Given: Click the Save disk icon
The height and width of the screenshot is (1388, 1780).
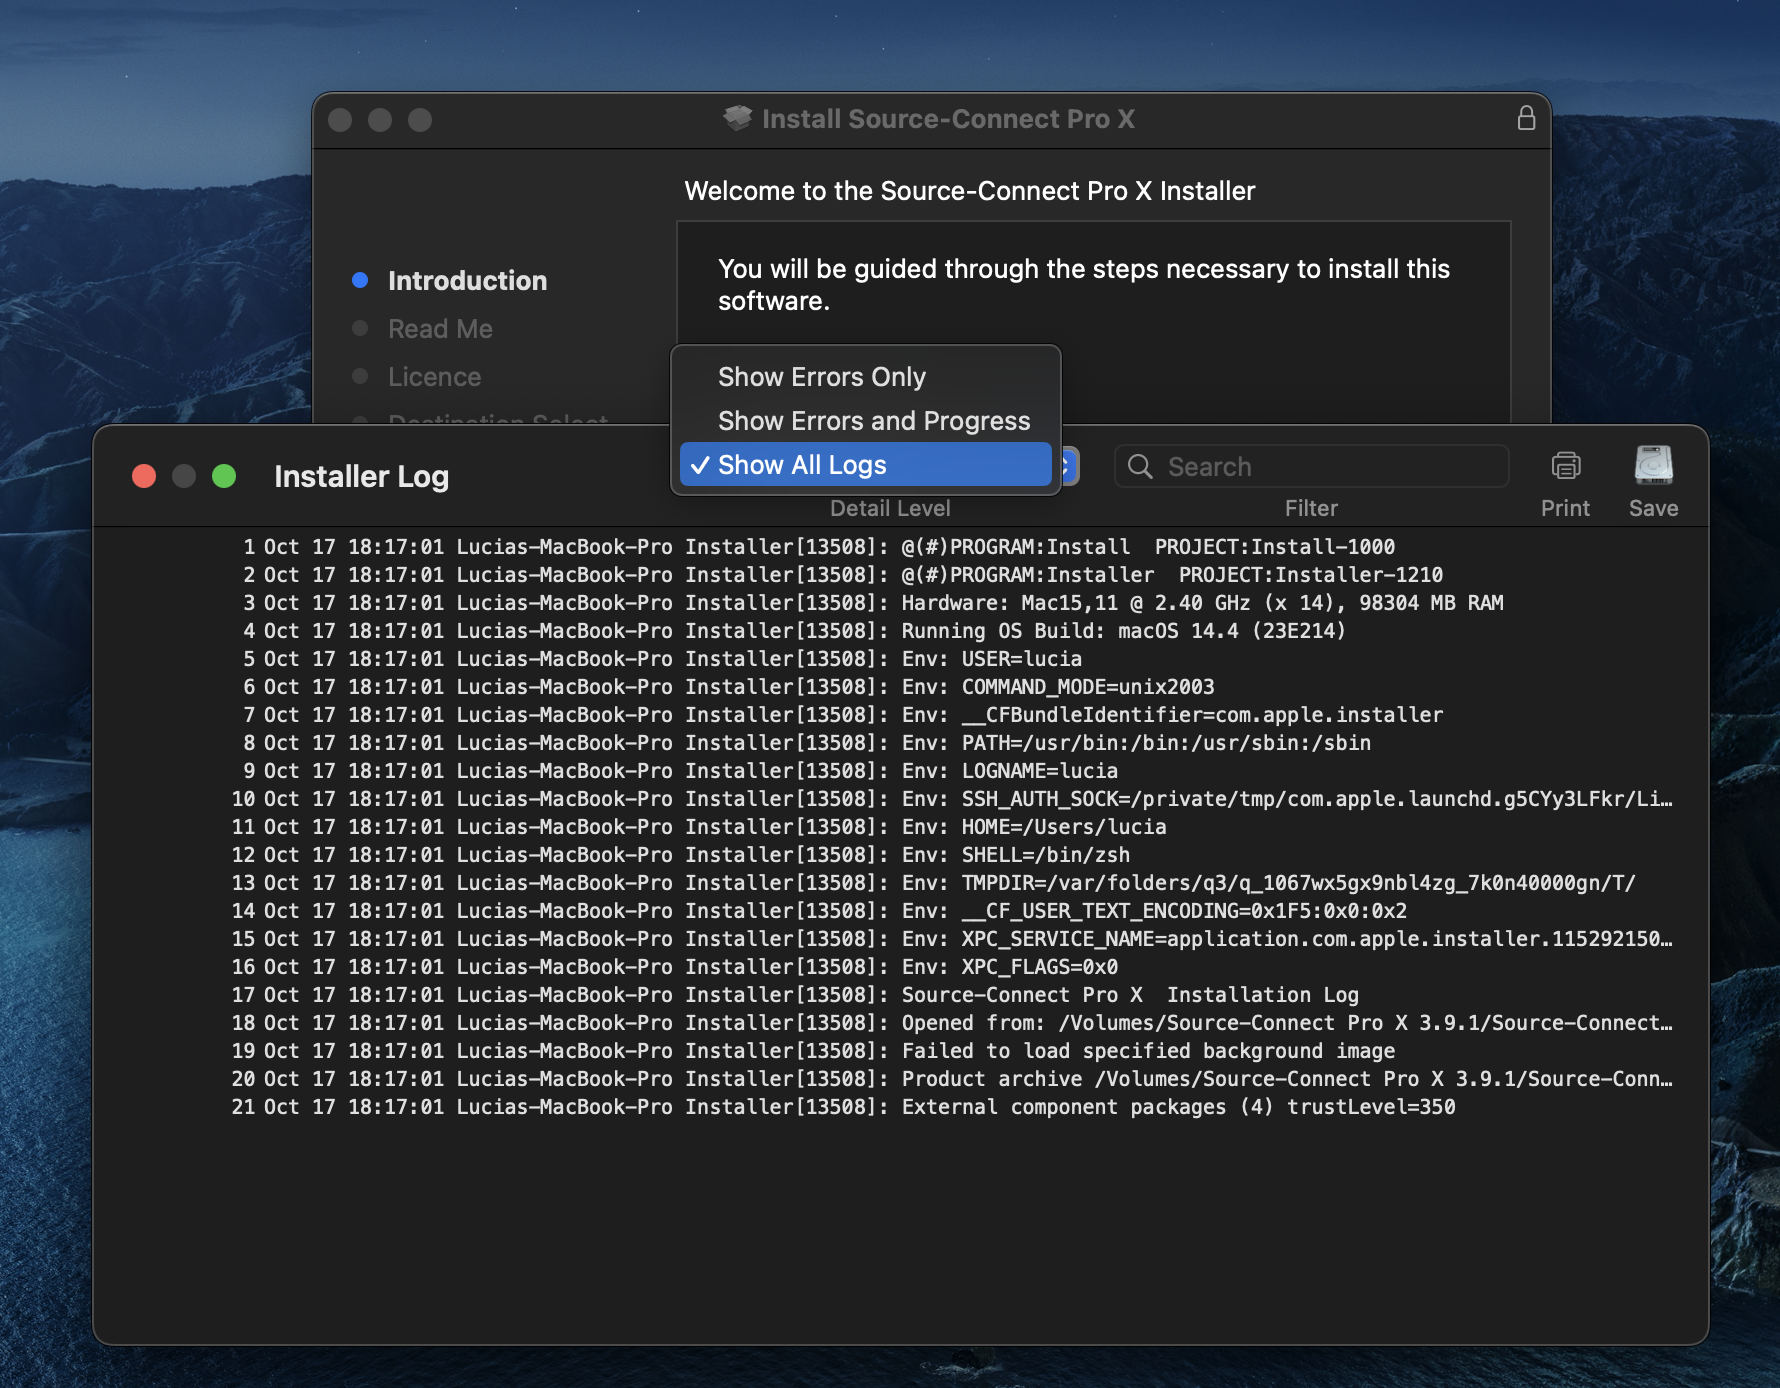Looking at the screenshot, I should point(1653,466).
